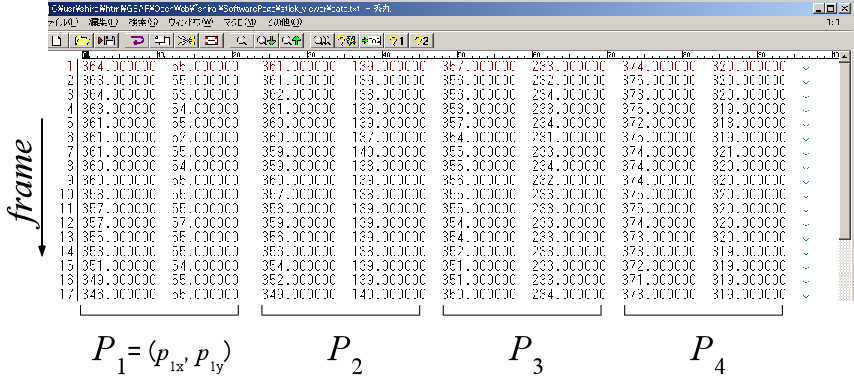Open the 検索(S) menu

pos(144,22)
